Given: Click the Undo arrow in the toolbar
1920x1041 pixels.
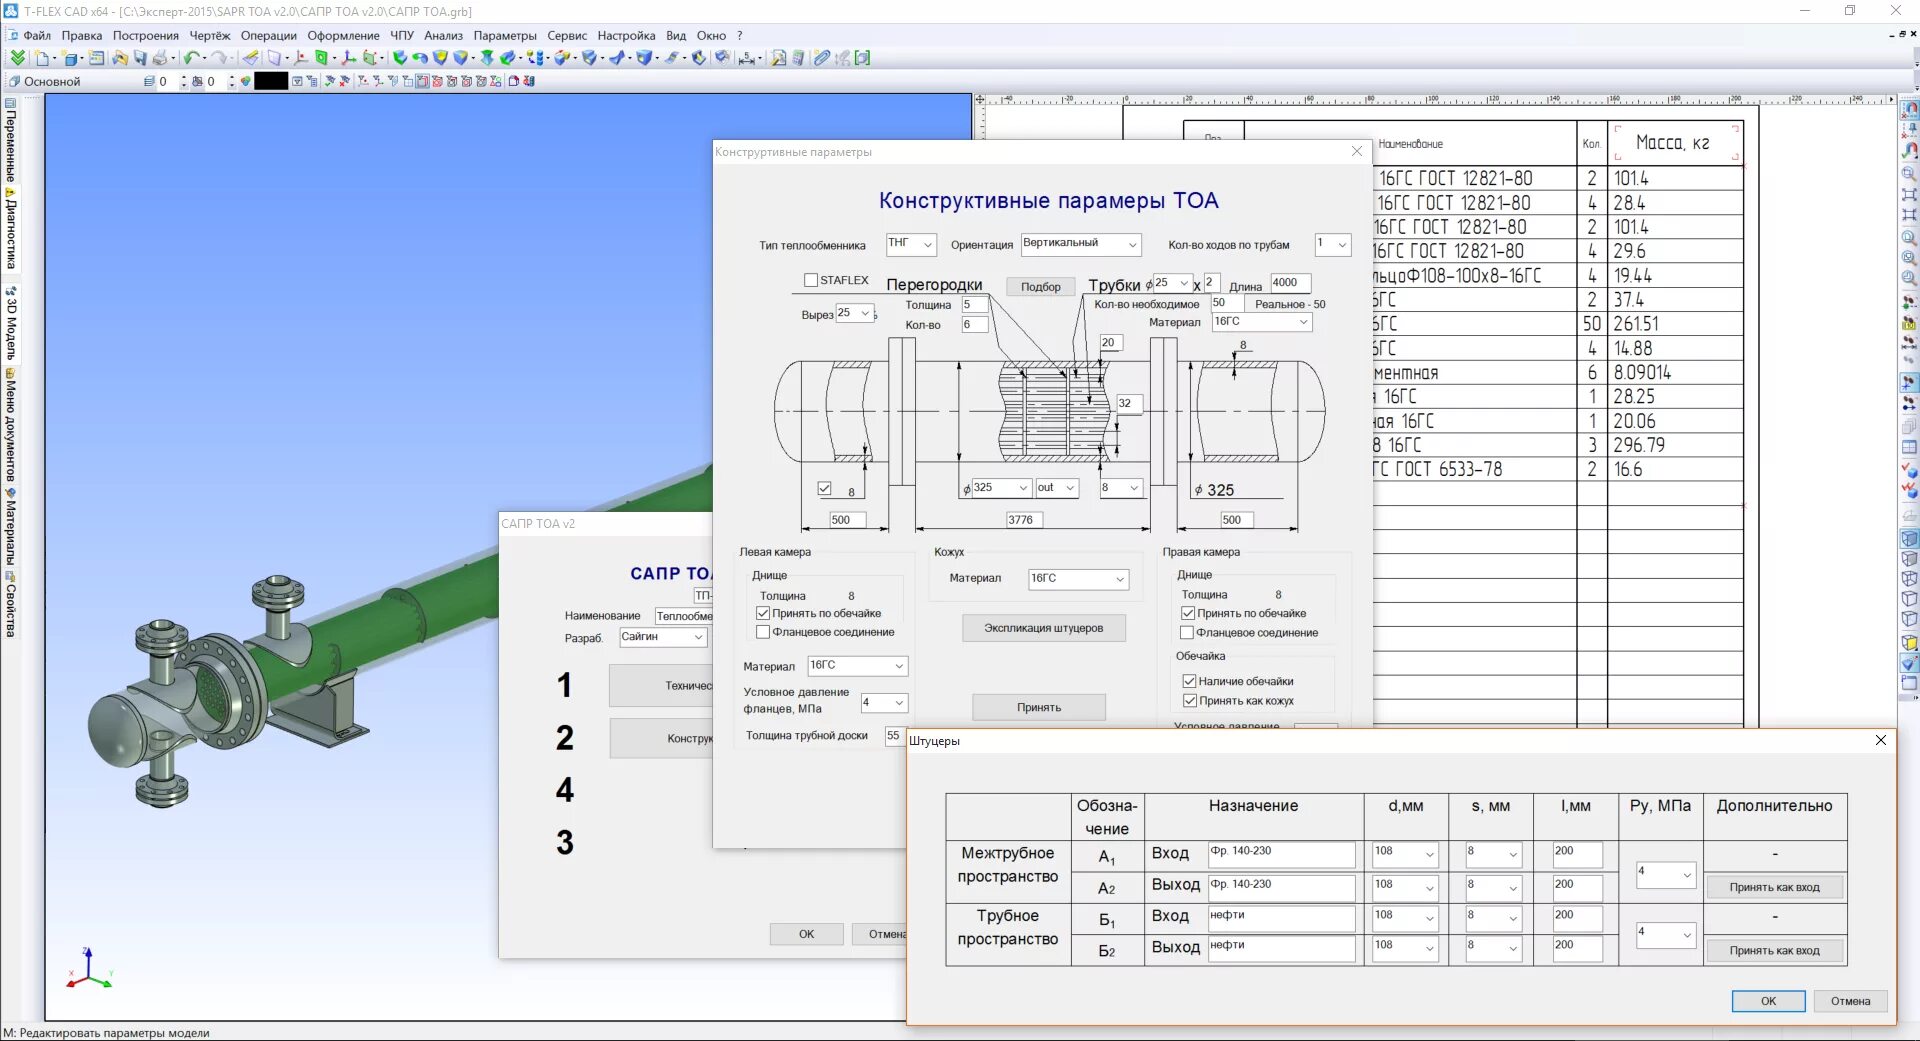Looking at the screenshot, I should 190,58.
